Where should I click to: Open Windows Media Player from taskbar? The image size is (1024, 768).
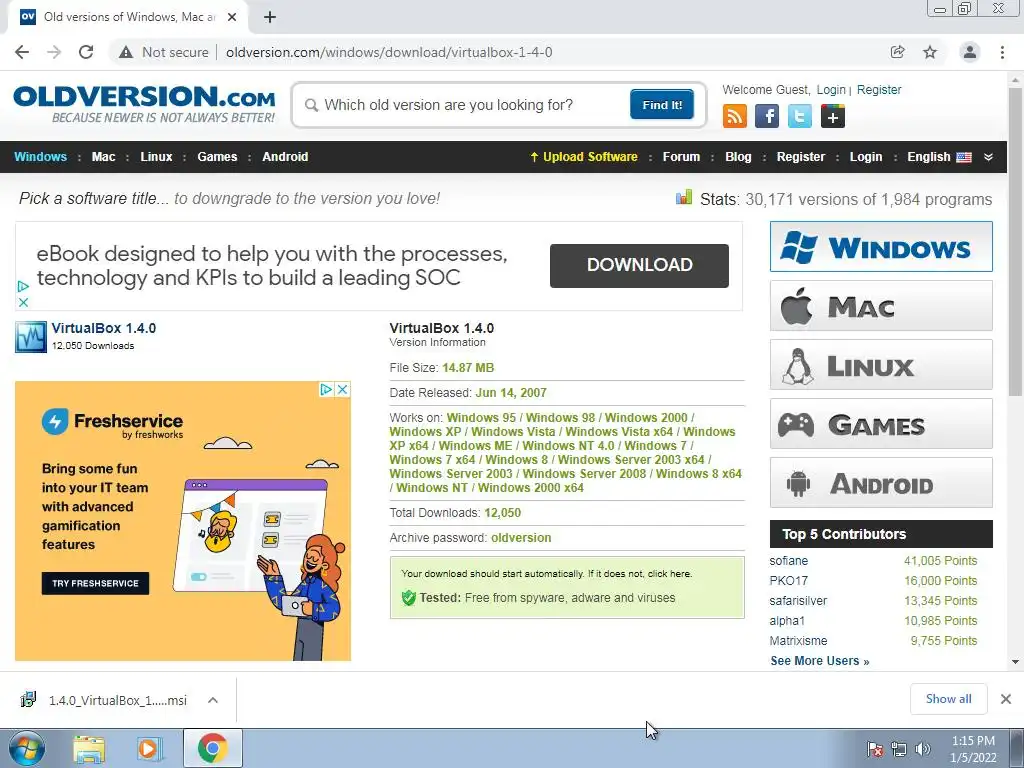click(148, 749)
